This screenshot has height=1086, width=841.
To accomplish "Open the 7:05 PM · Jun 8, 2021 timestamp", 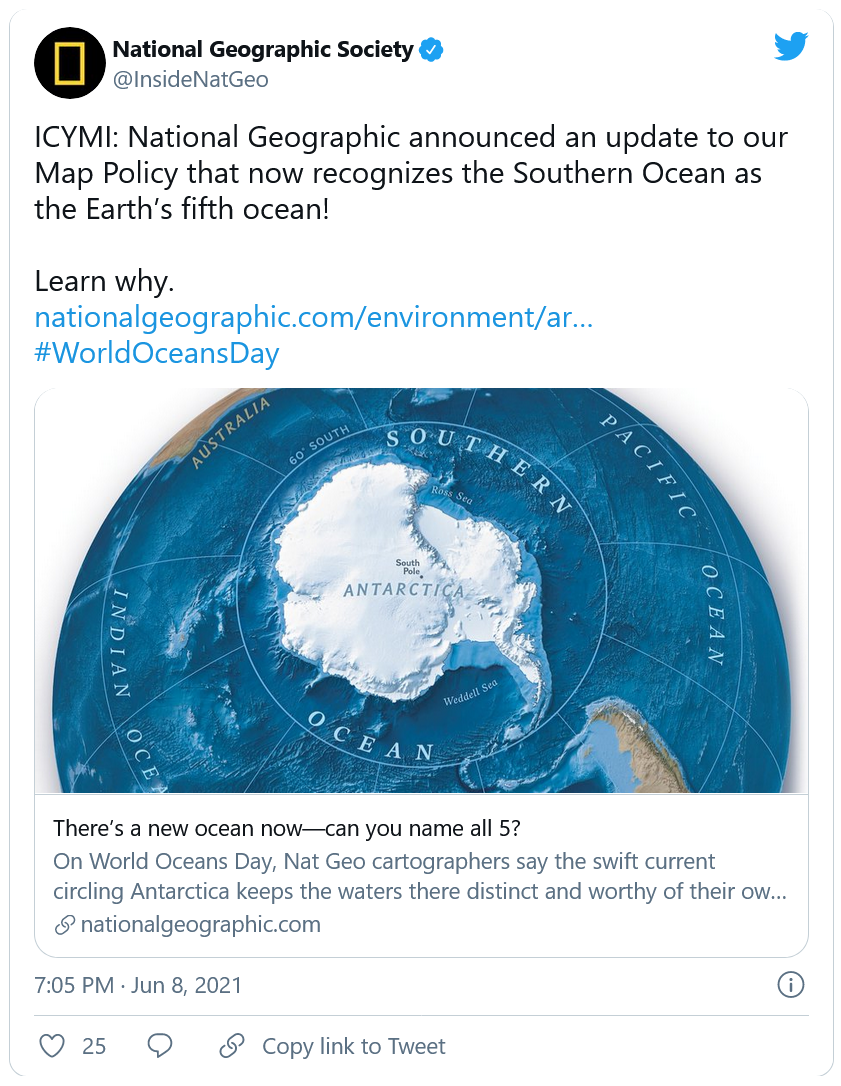I will 138,985.
